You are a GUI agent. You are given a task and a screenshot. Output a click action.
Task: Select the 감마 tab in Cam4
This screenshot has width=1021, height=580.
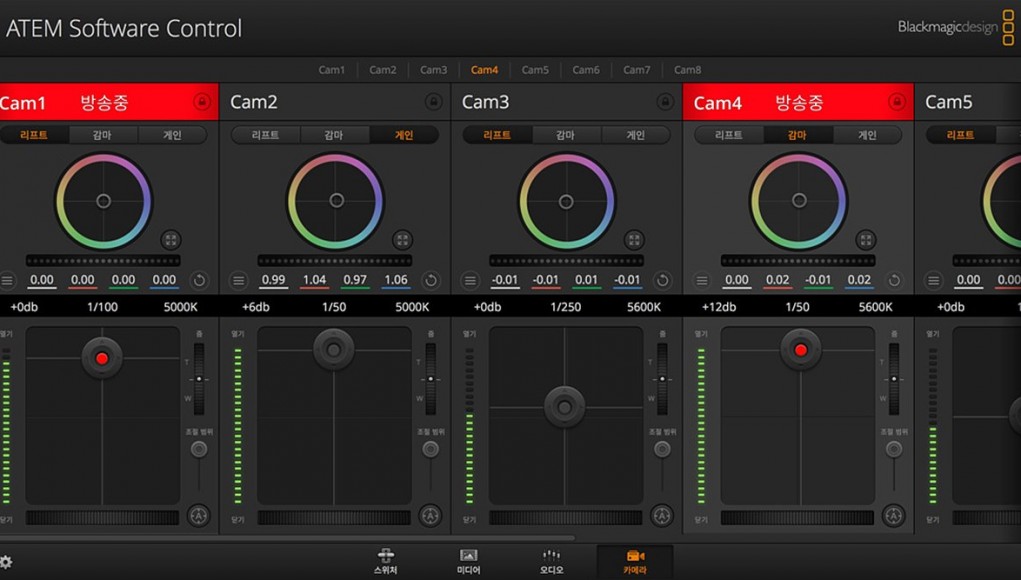click(798, 135)
